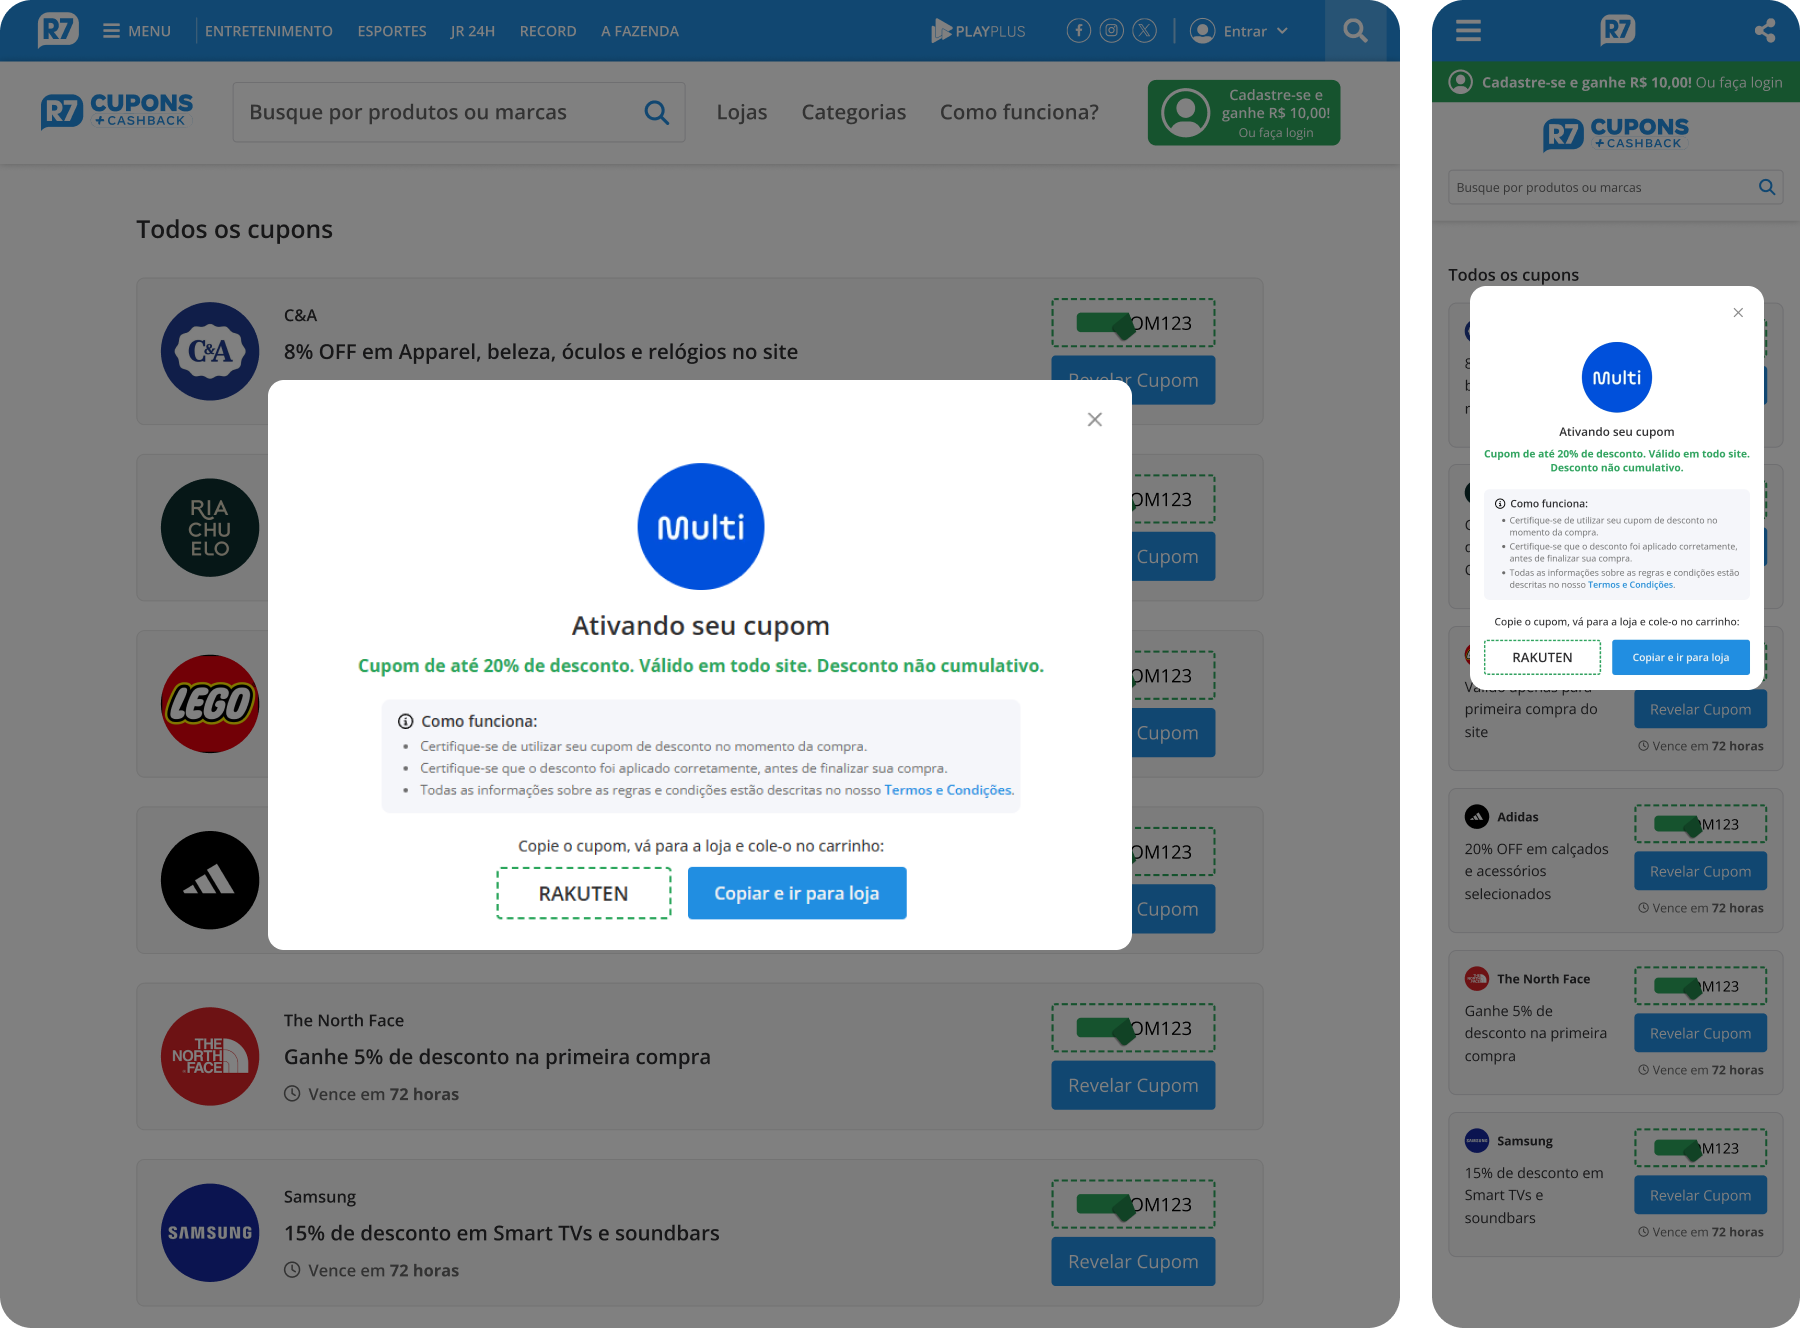Viewport: 1800px width, 1328px height.
Task: Close the desktop Multi coupon modal
Action: point(1095,420)
